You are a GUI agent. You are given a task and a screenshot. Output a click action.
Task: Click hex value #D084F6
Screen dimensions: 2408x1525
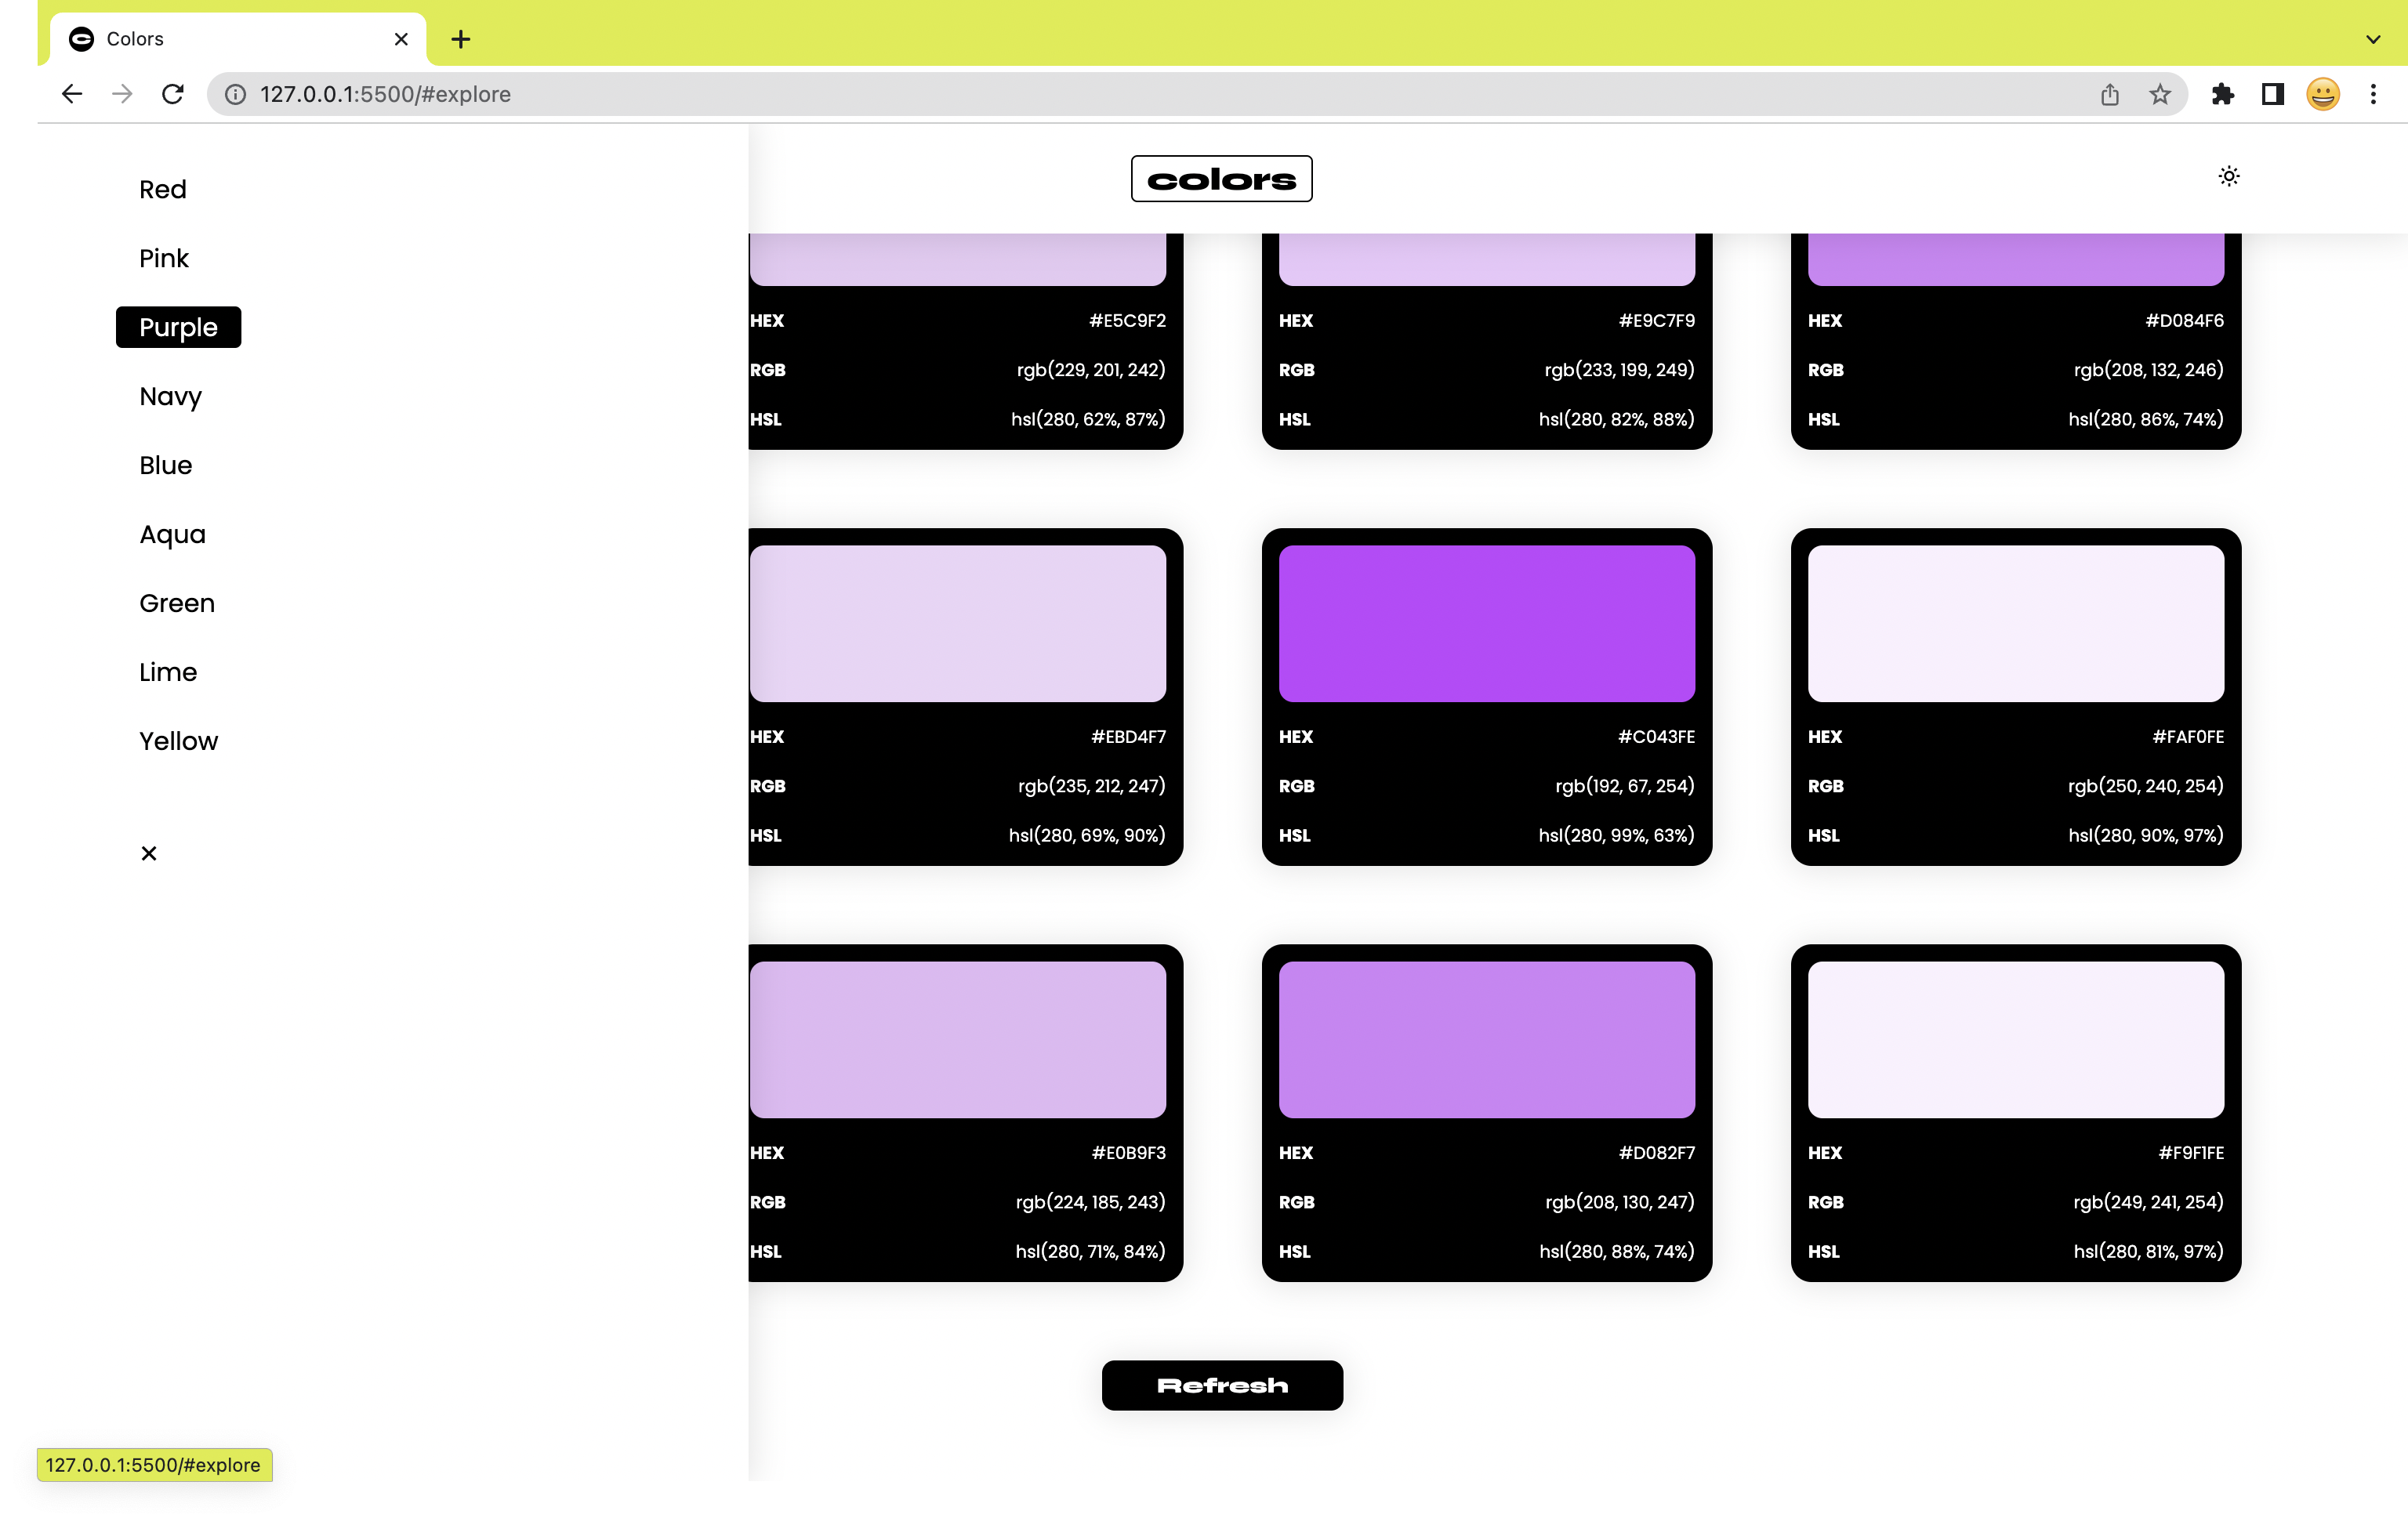(2184, 320)
